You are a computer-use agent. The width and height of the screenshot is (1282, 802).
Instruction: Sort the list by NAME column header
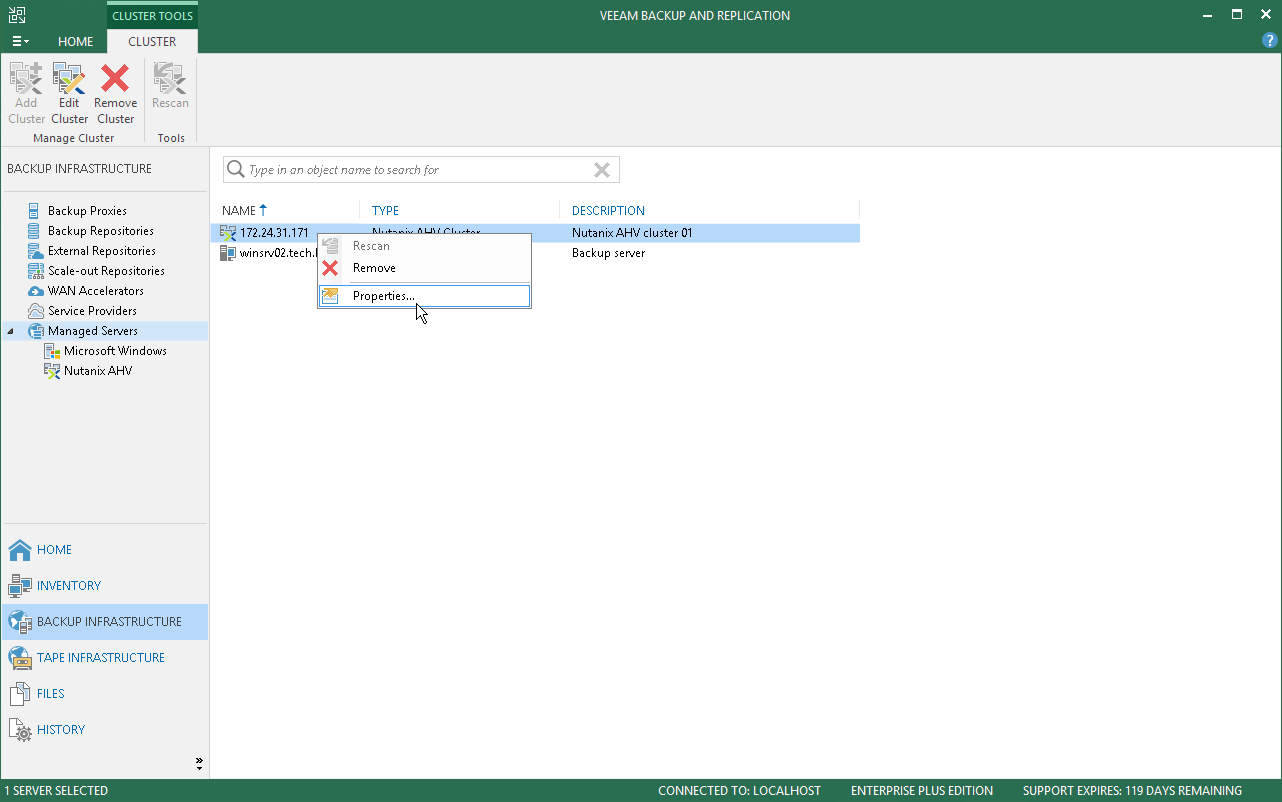(x=239, y=211)
